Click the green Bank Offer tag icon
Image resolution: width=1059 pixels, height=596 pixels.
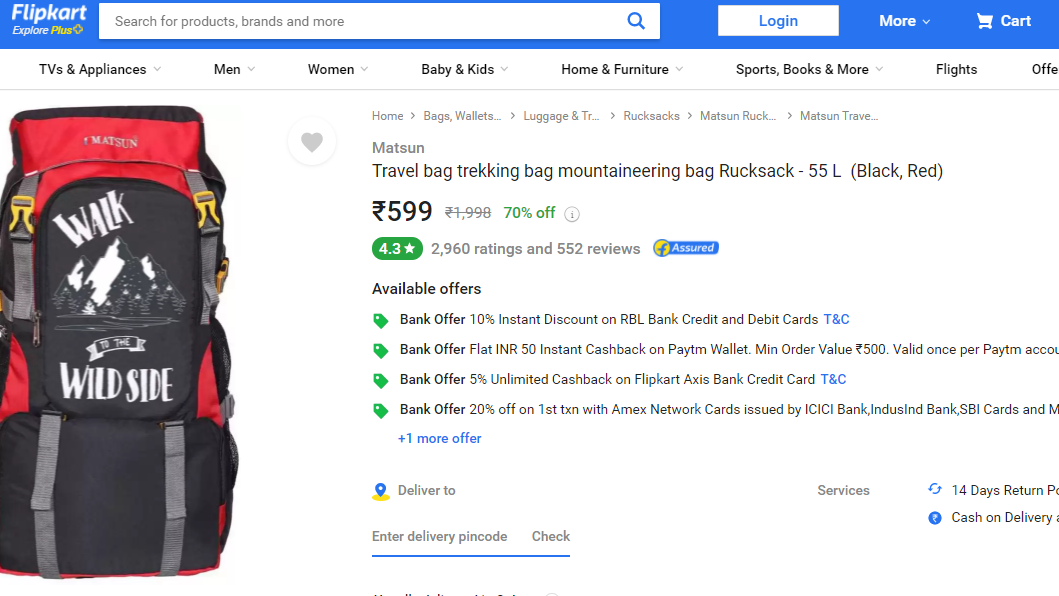click(381, 319)
